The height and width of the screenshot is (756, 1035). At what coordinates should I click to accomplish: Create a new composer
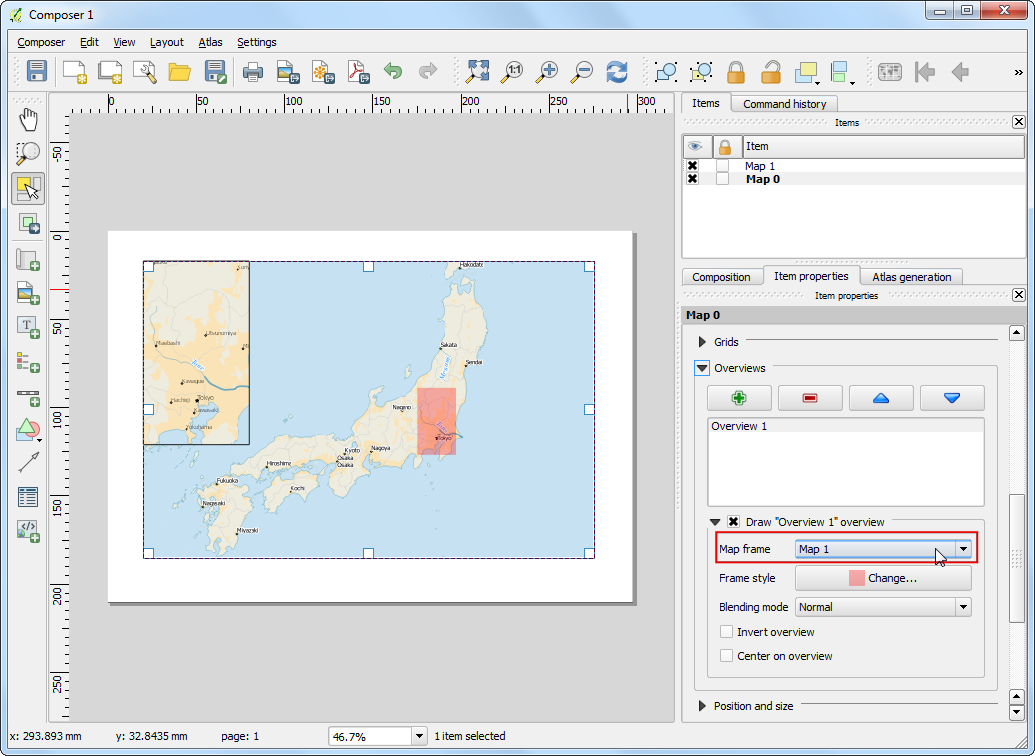coord(74,71)
